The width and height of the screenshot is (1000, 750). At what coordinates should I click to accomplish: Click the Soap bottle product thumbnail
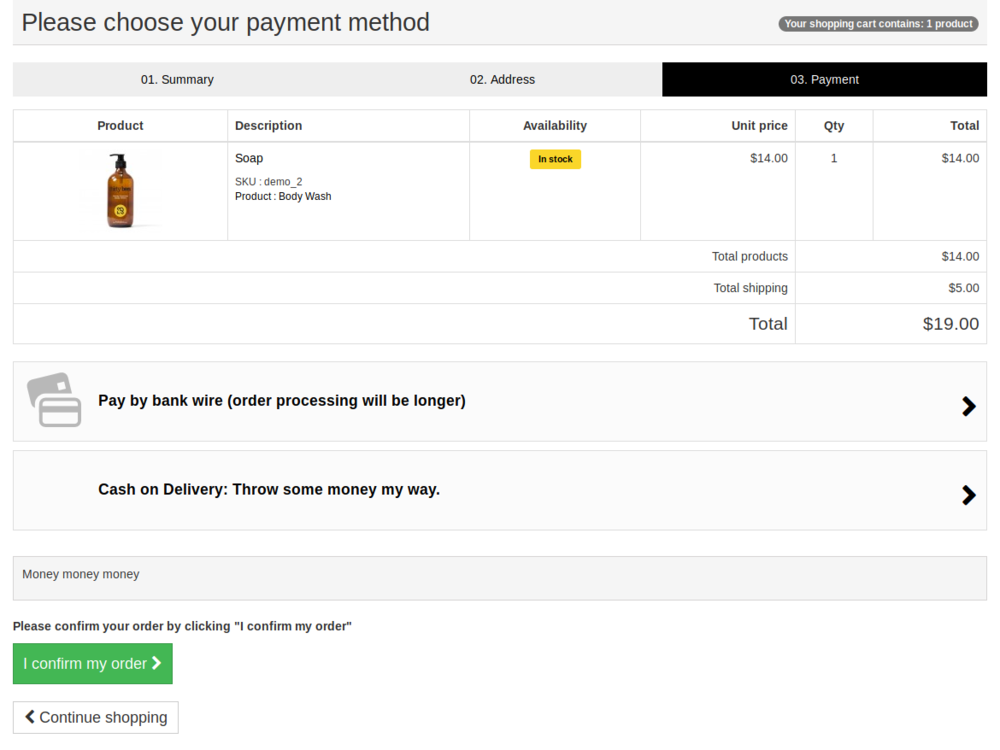point(120,191)
